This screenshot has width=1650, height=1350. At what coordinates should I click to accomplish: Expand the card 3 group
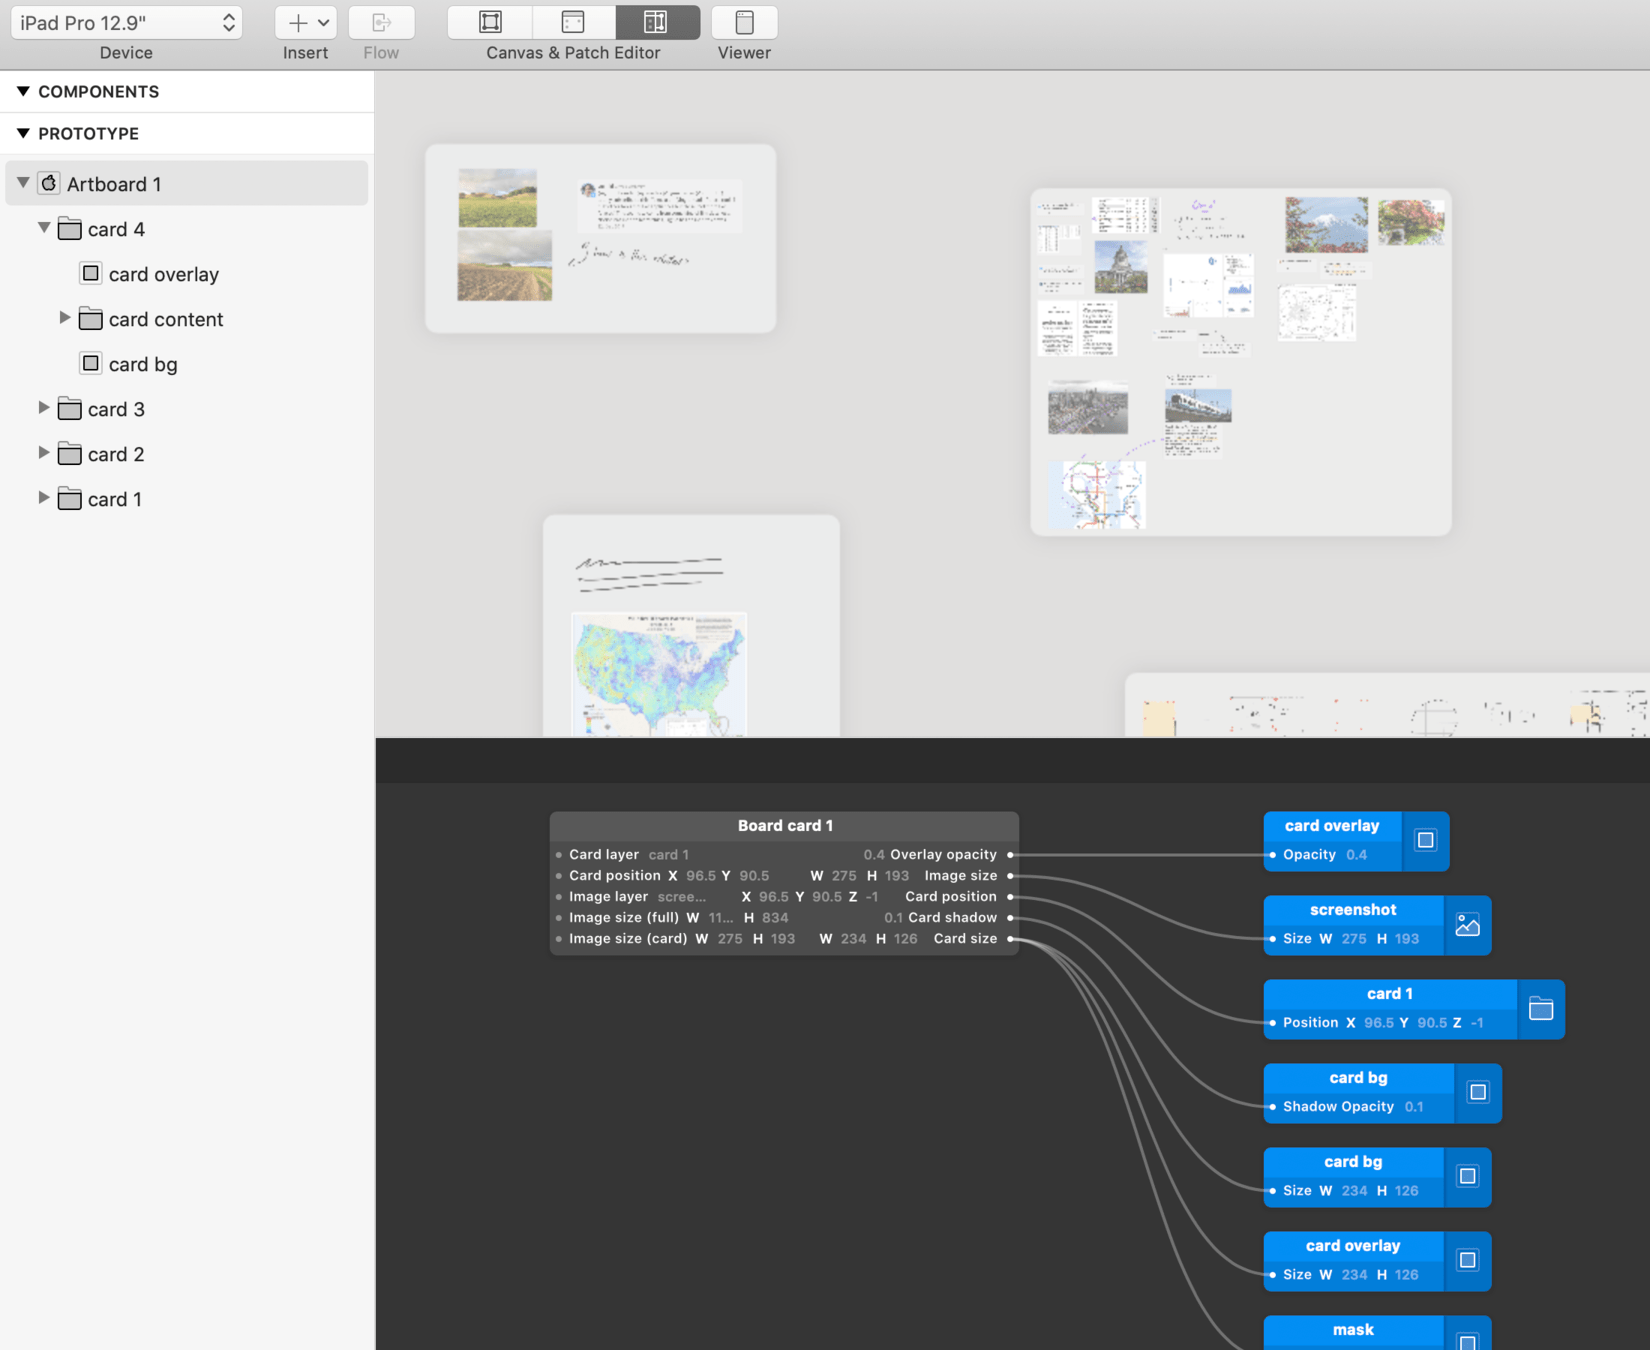[x=44, y=408]
